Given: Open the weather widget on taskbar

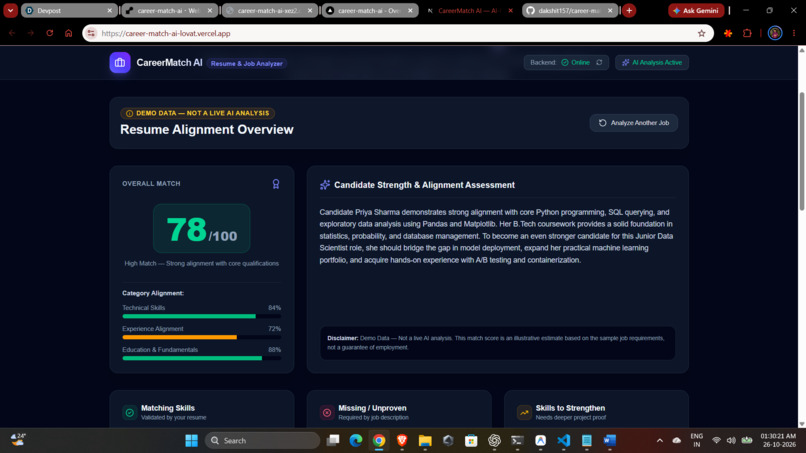Looking at the screenshot, I should [18, 441].
